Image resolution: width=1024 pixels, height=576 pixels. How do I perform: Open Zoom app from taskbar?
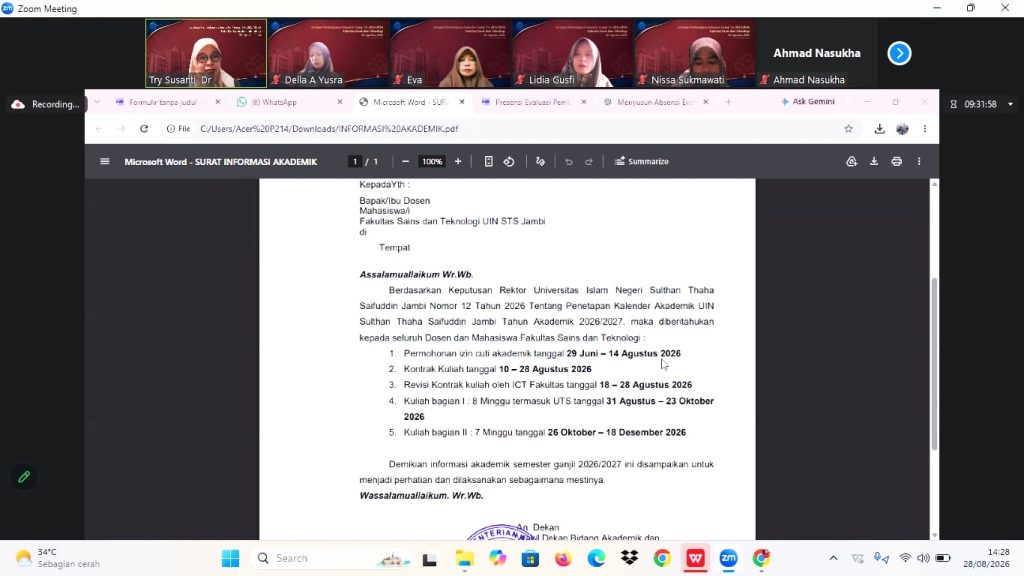click(x=728, y=558)
